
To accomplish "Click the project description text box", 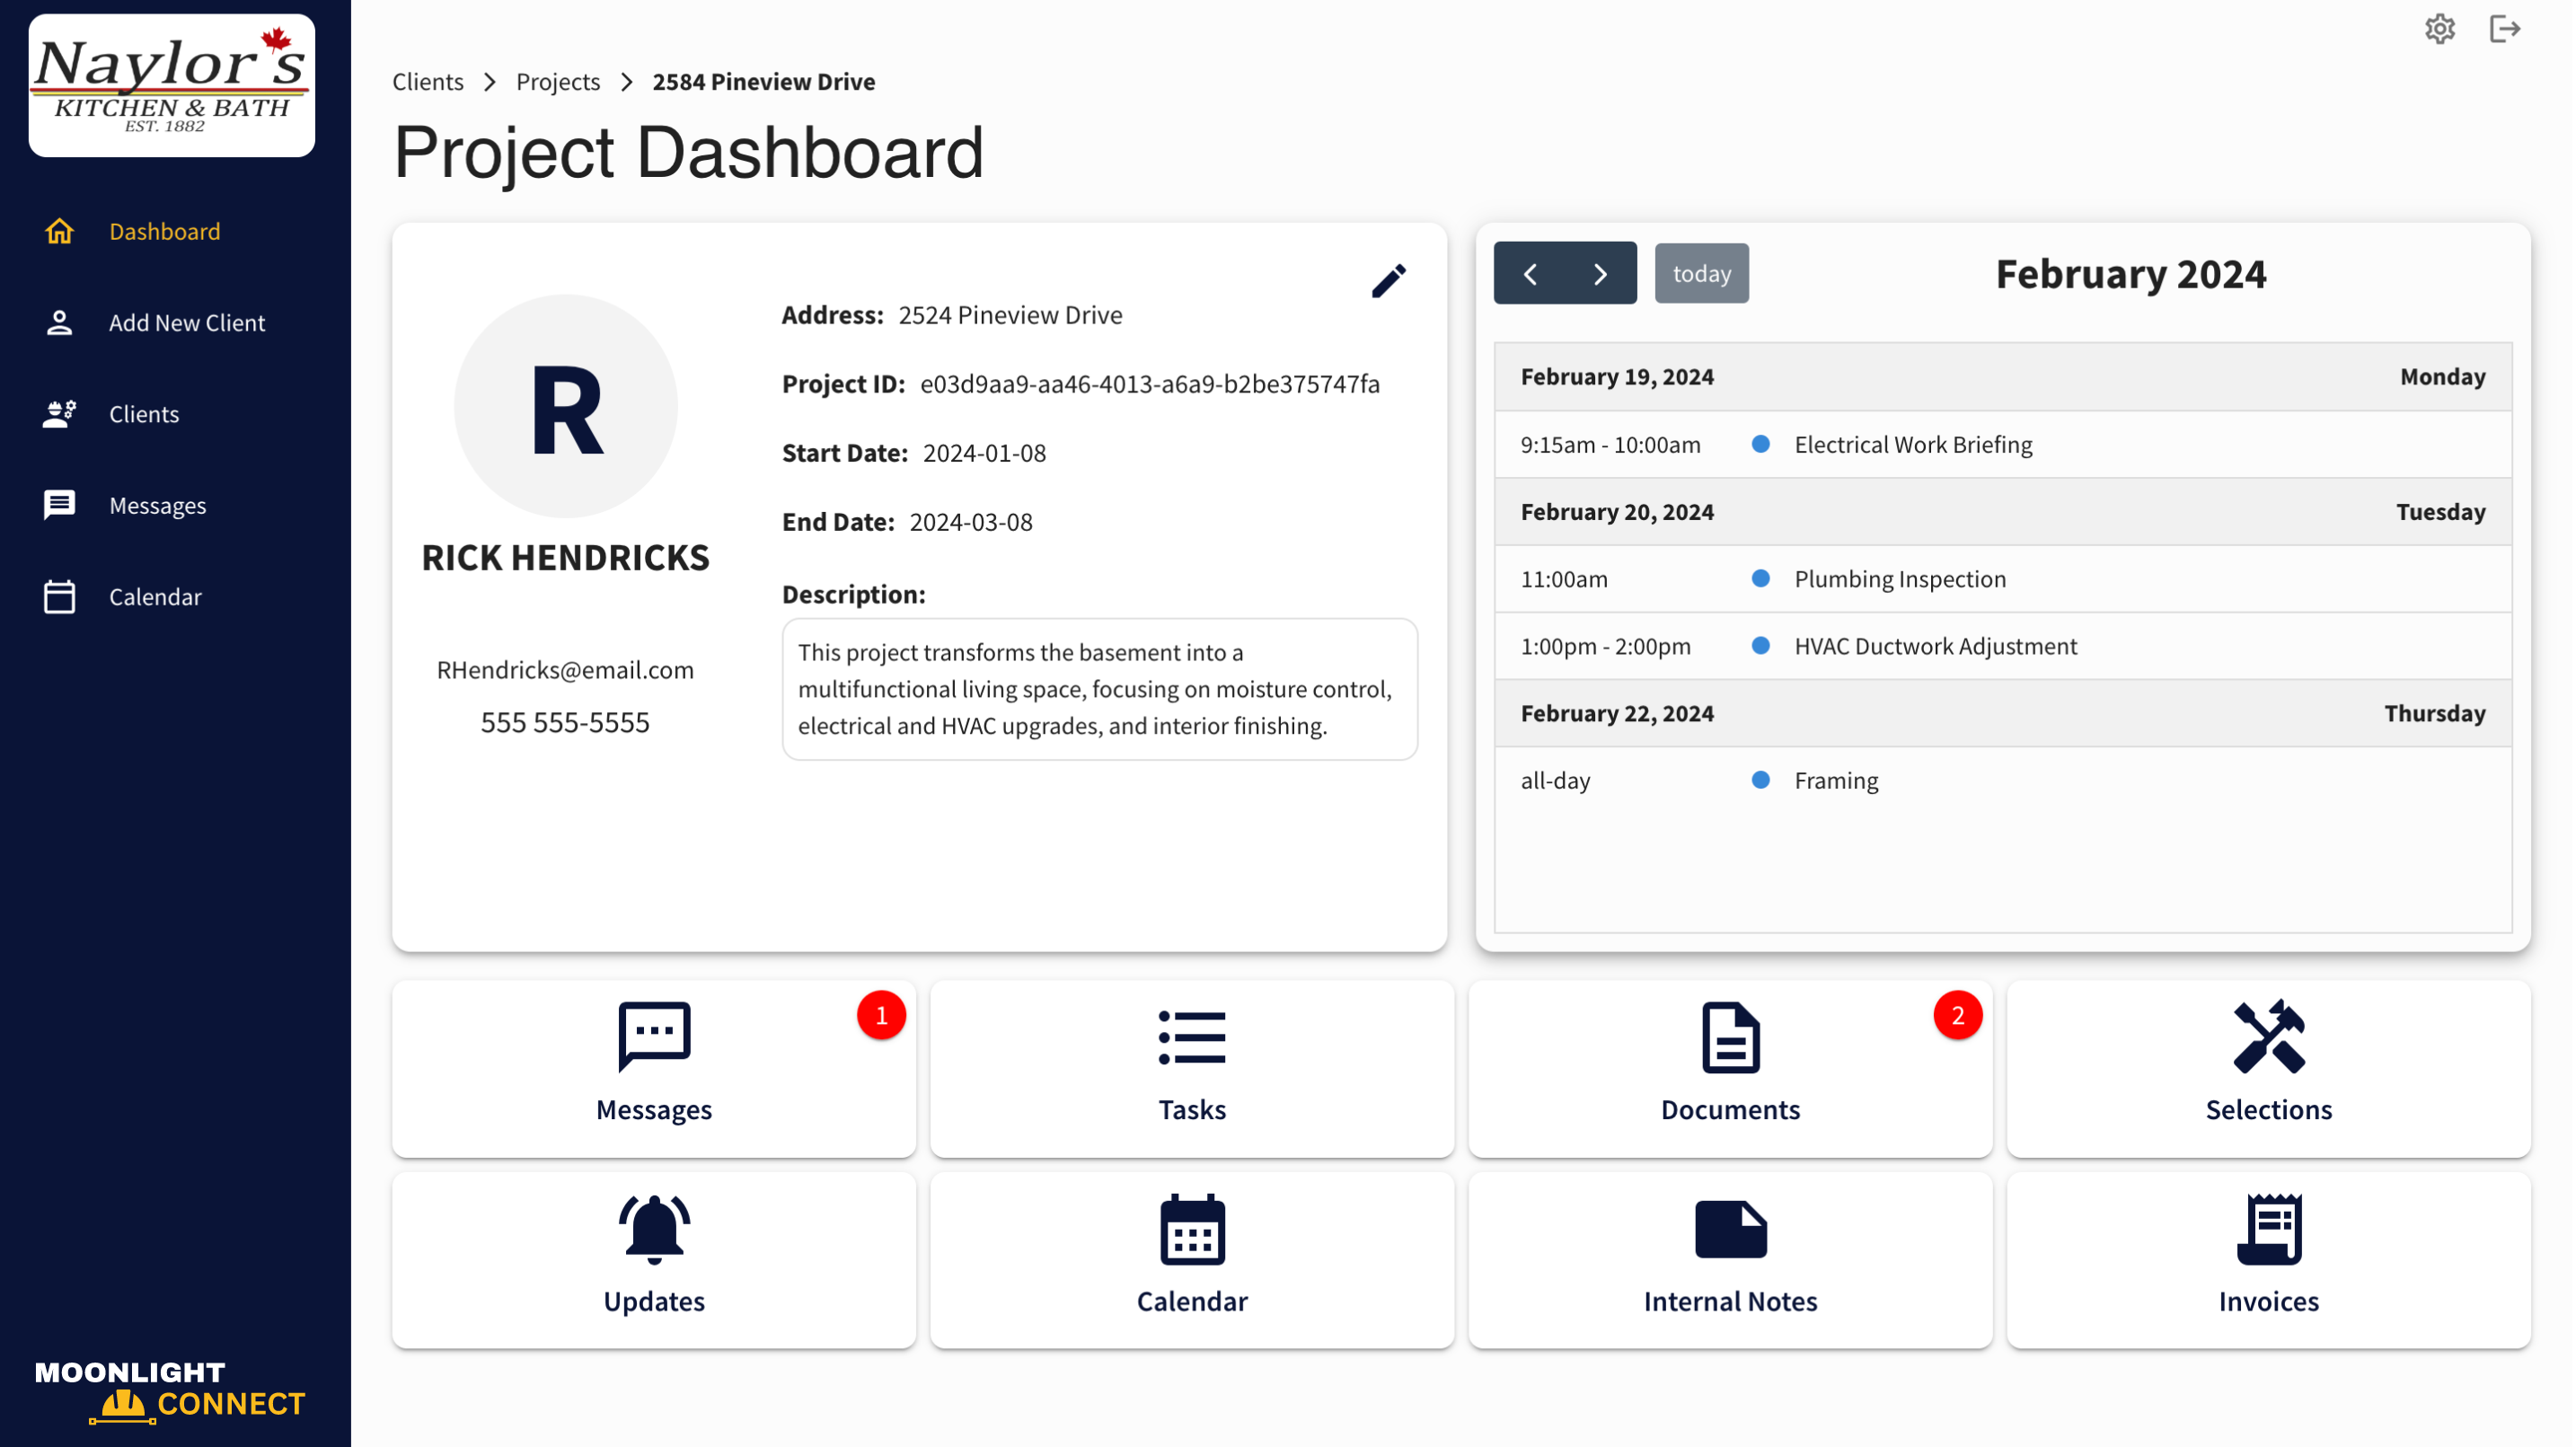I will (x=1100, y=689).
